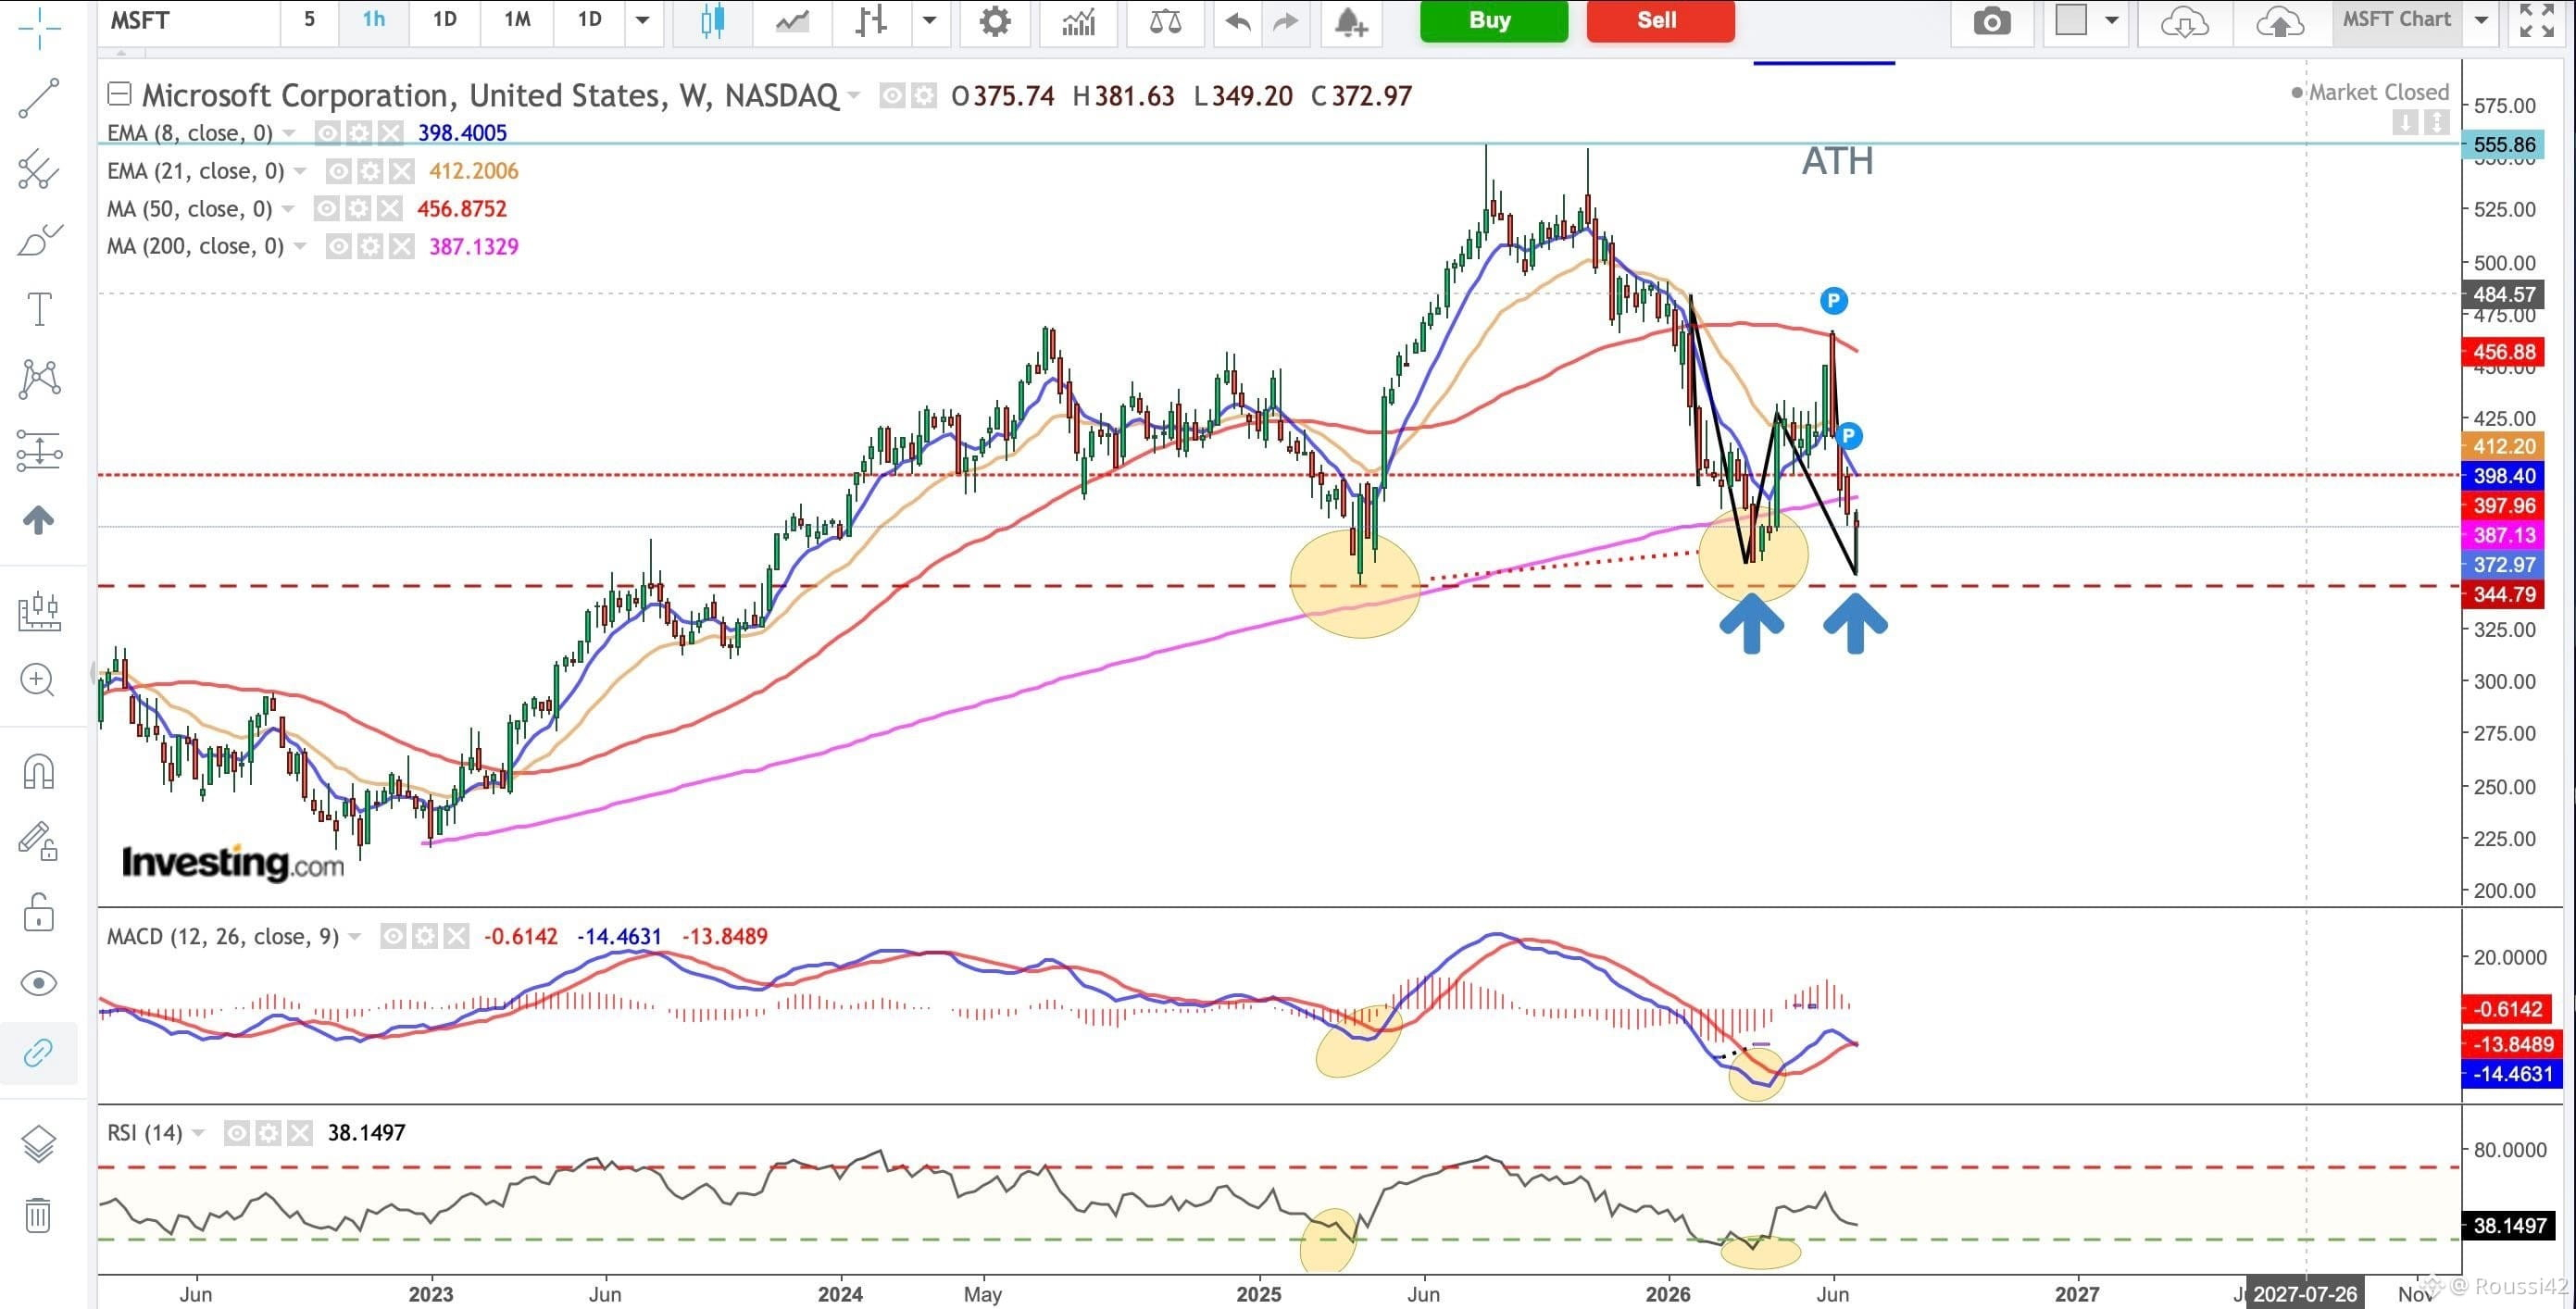Switch to area chart style

[x=792, y=20]
